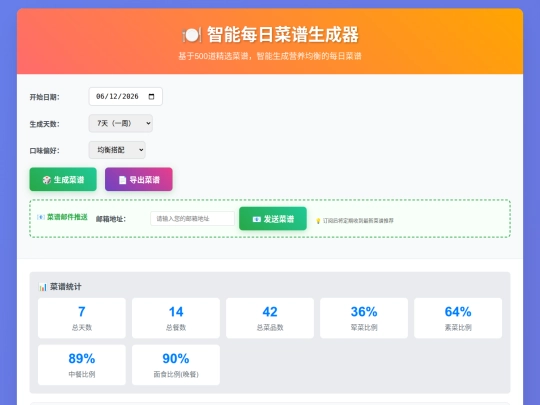Click the 面食比例(晚餐) 90% card
Image resolution: width=540 pixels, height=405 pixels.
(176, 365)
